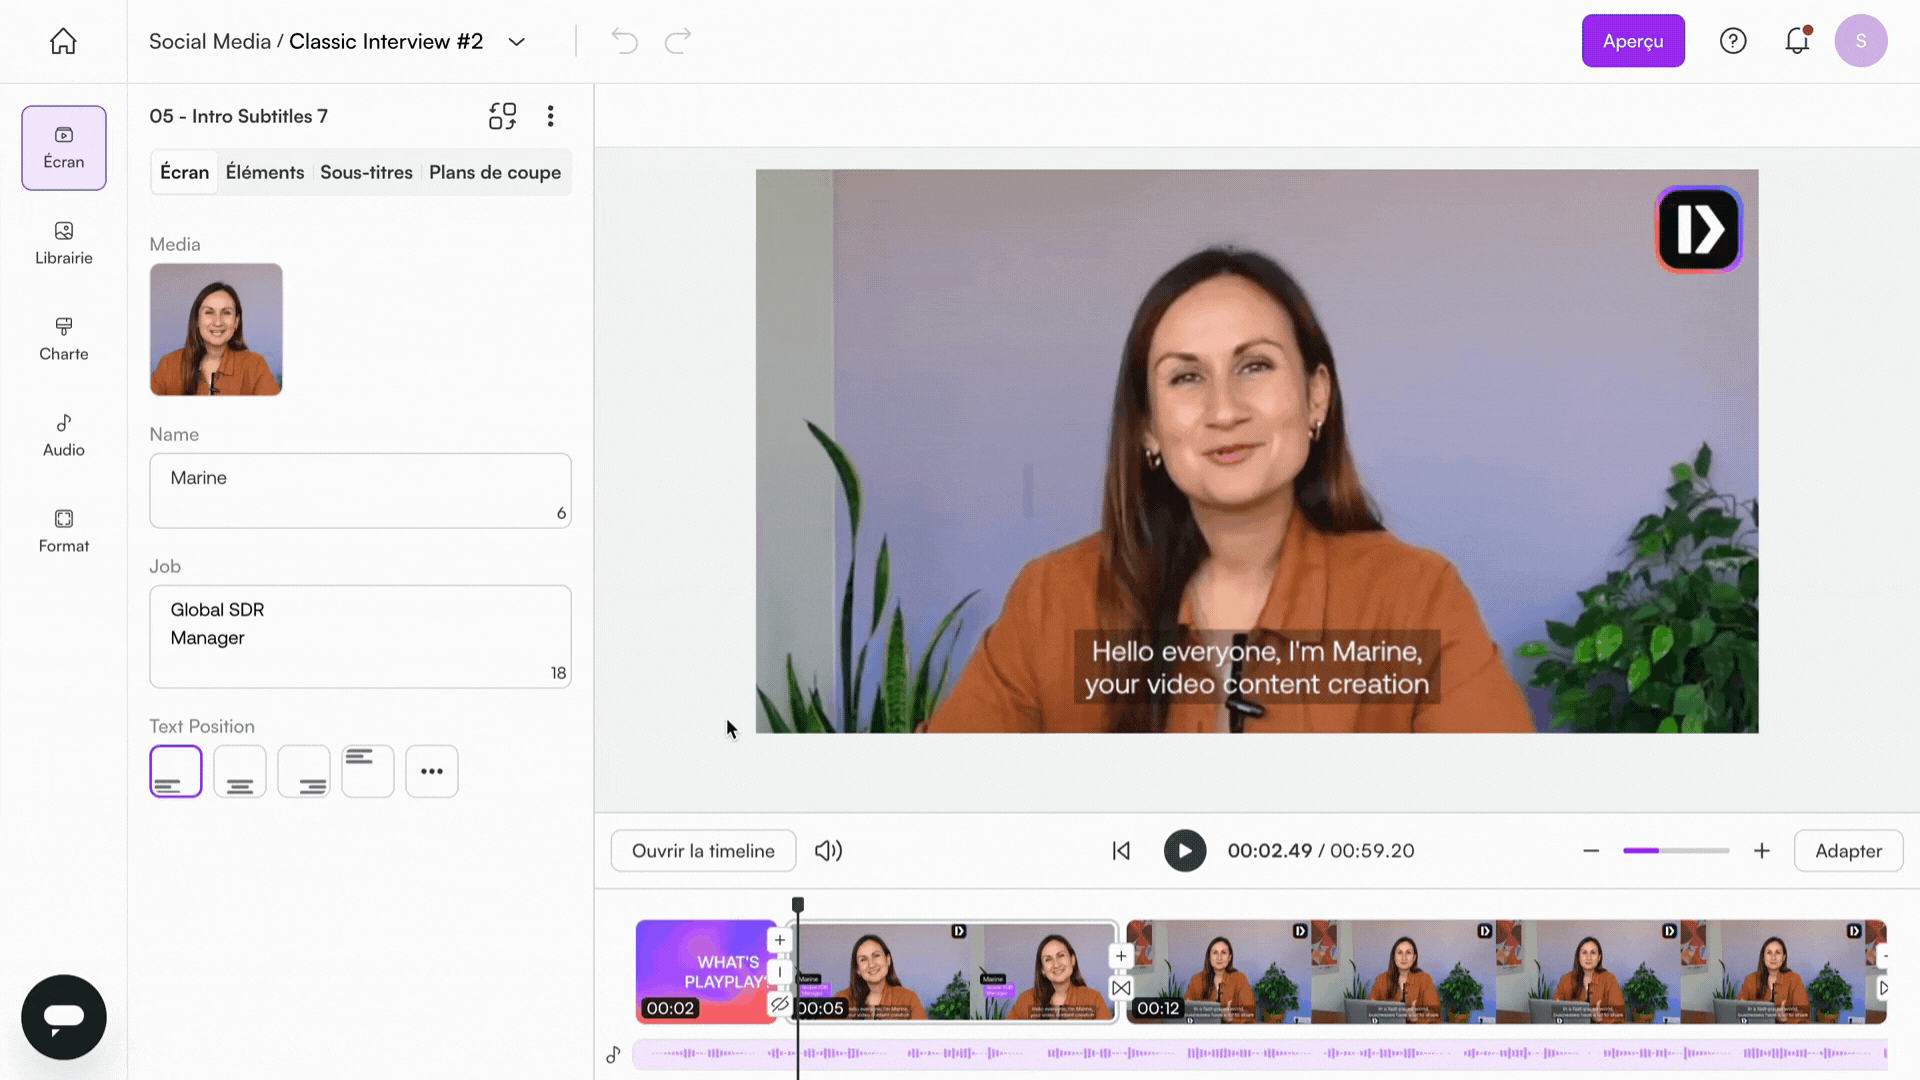The image size is (1920, 1080).
Task: Open the Charte sidebar panel
Action: [63, 339]
